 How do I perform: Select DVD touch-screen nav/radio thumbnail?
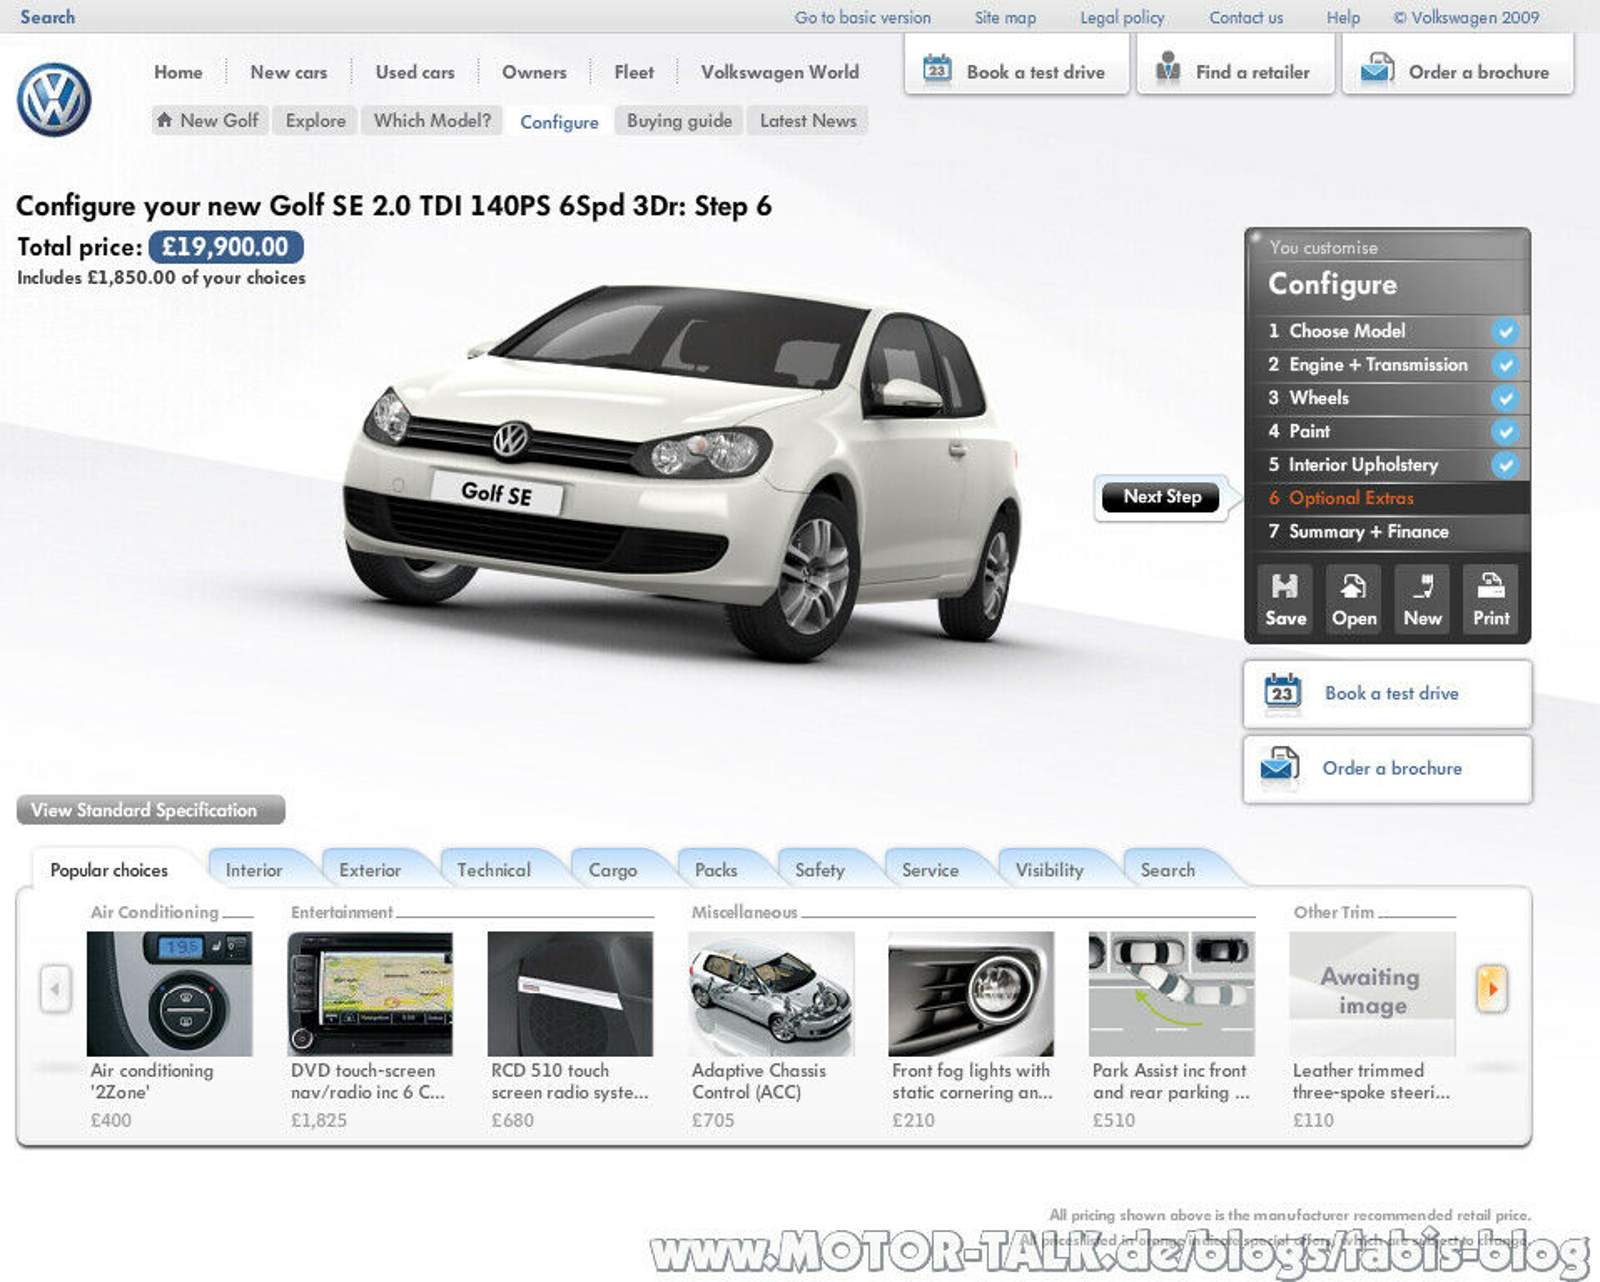click(370, 993)
